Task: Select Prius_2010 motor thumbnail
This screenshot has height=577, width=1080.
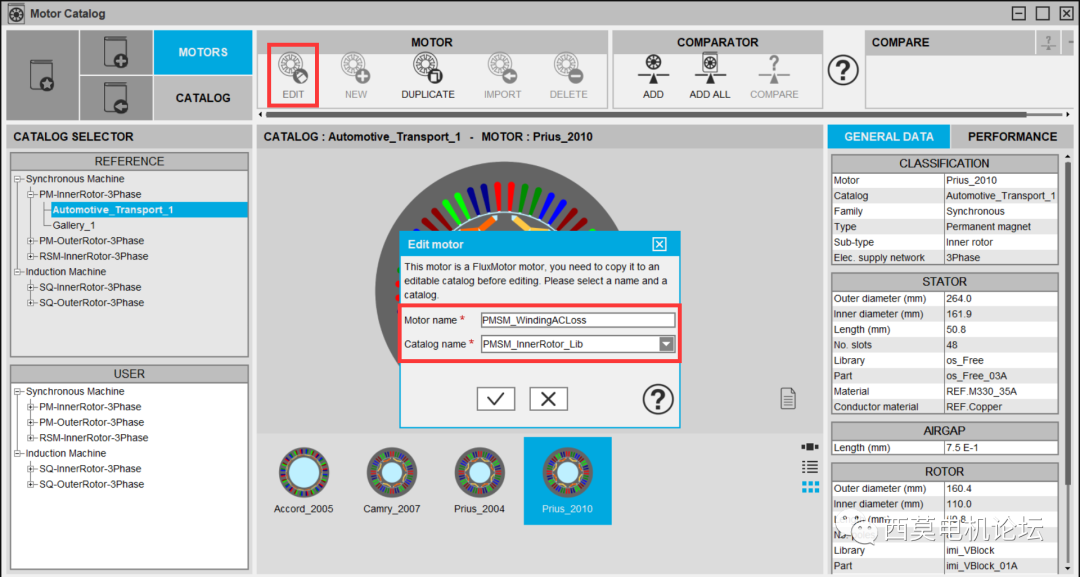Action: 568,481
